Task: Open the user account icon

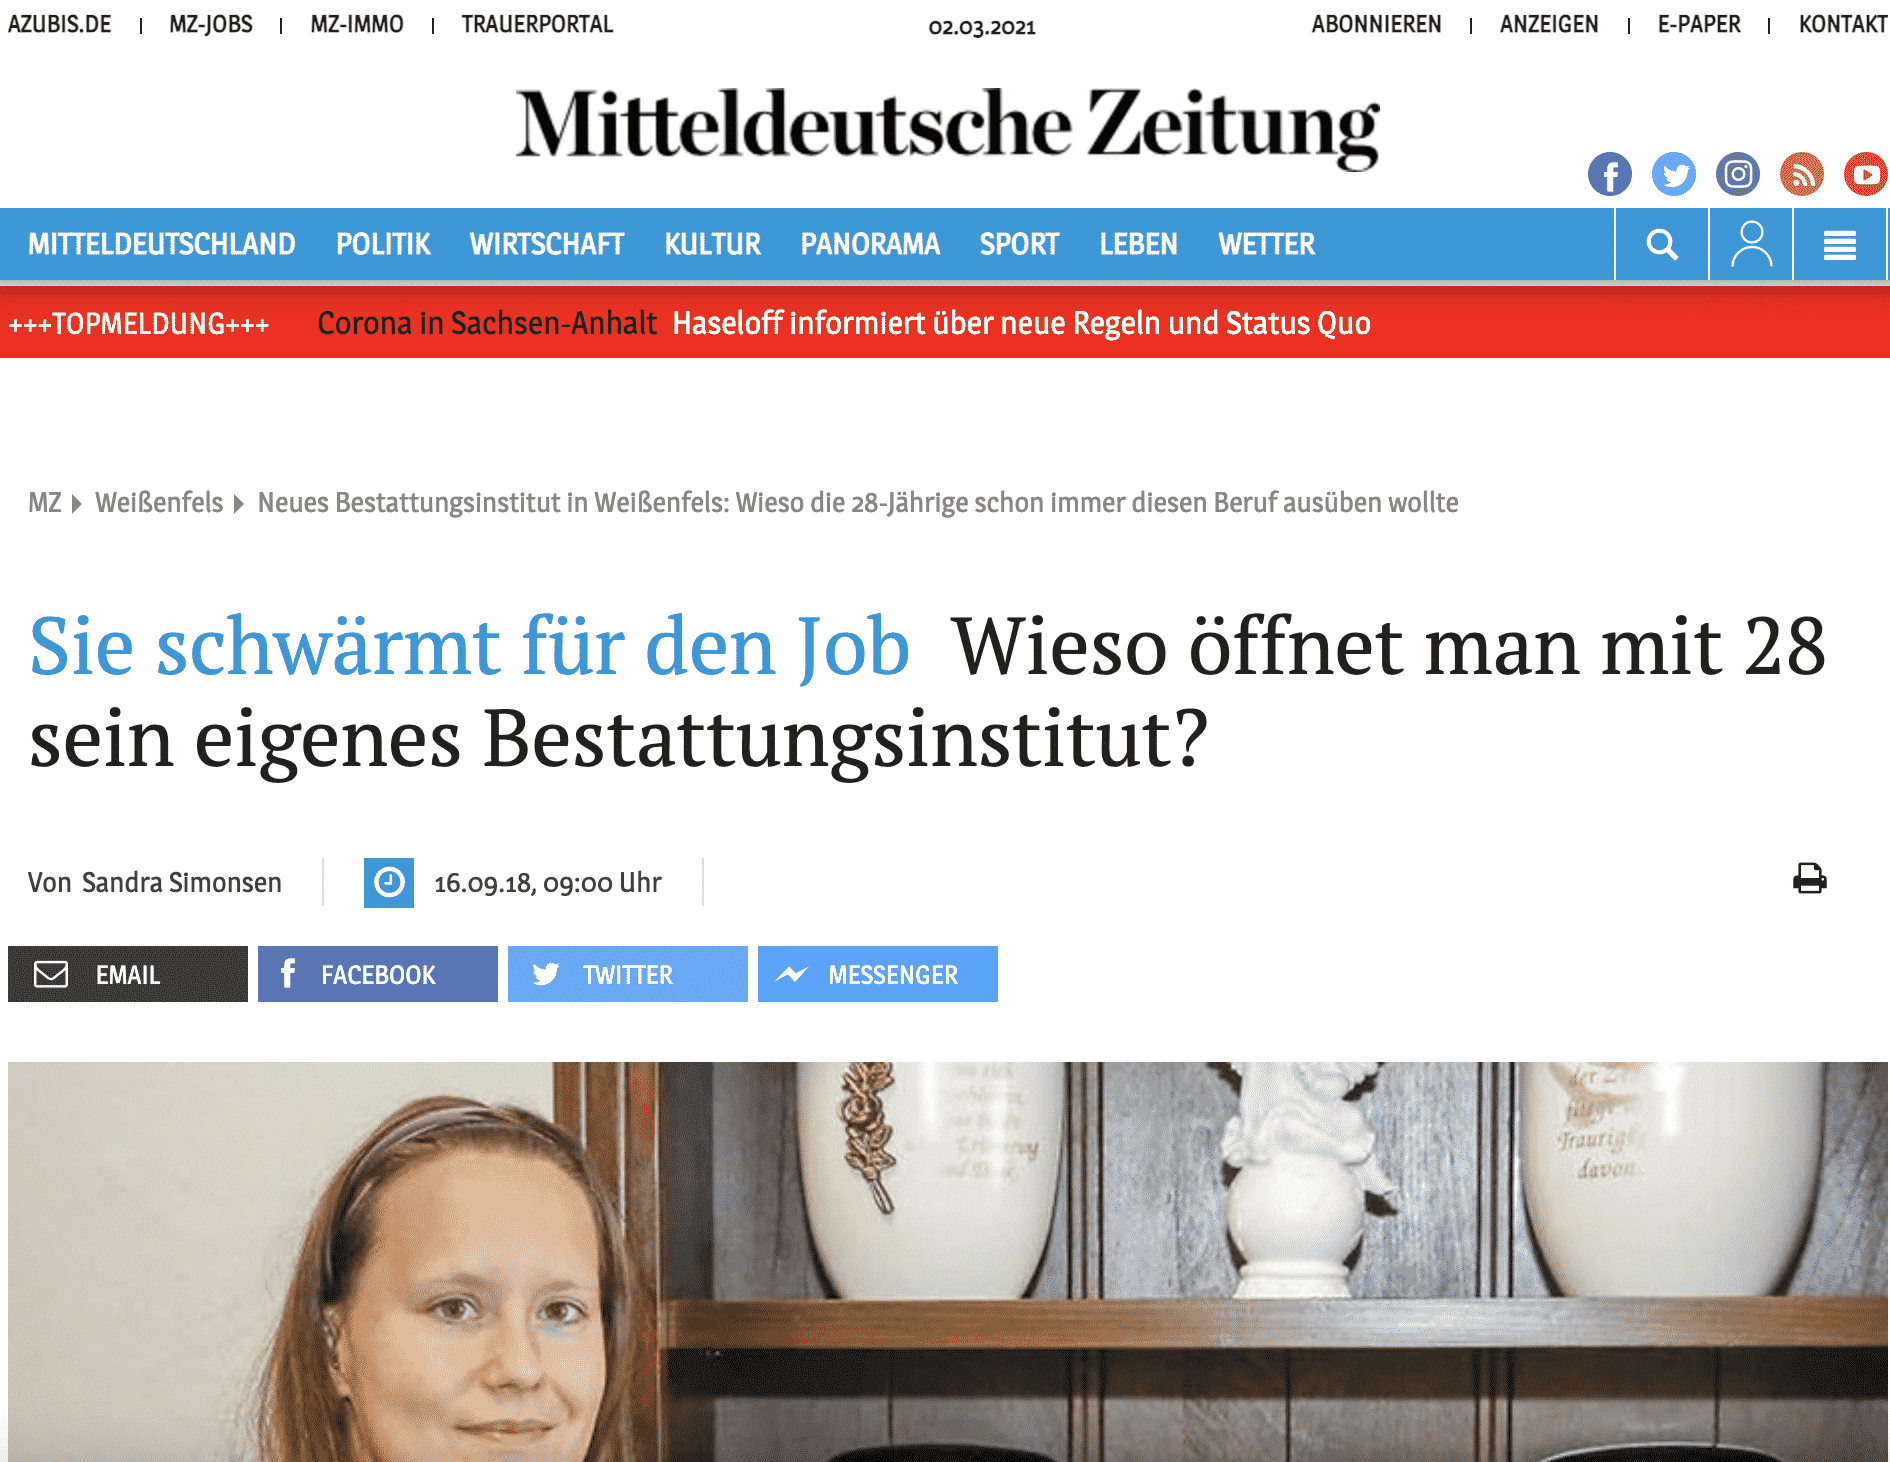Action: [1751, 244]
